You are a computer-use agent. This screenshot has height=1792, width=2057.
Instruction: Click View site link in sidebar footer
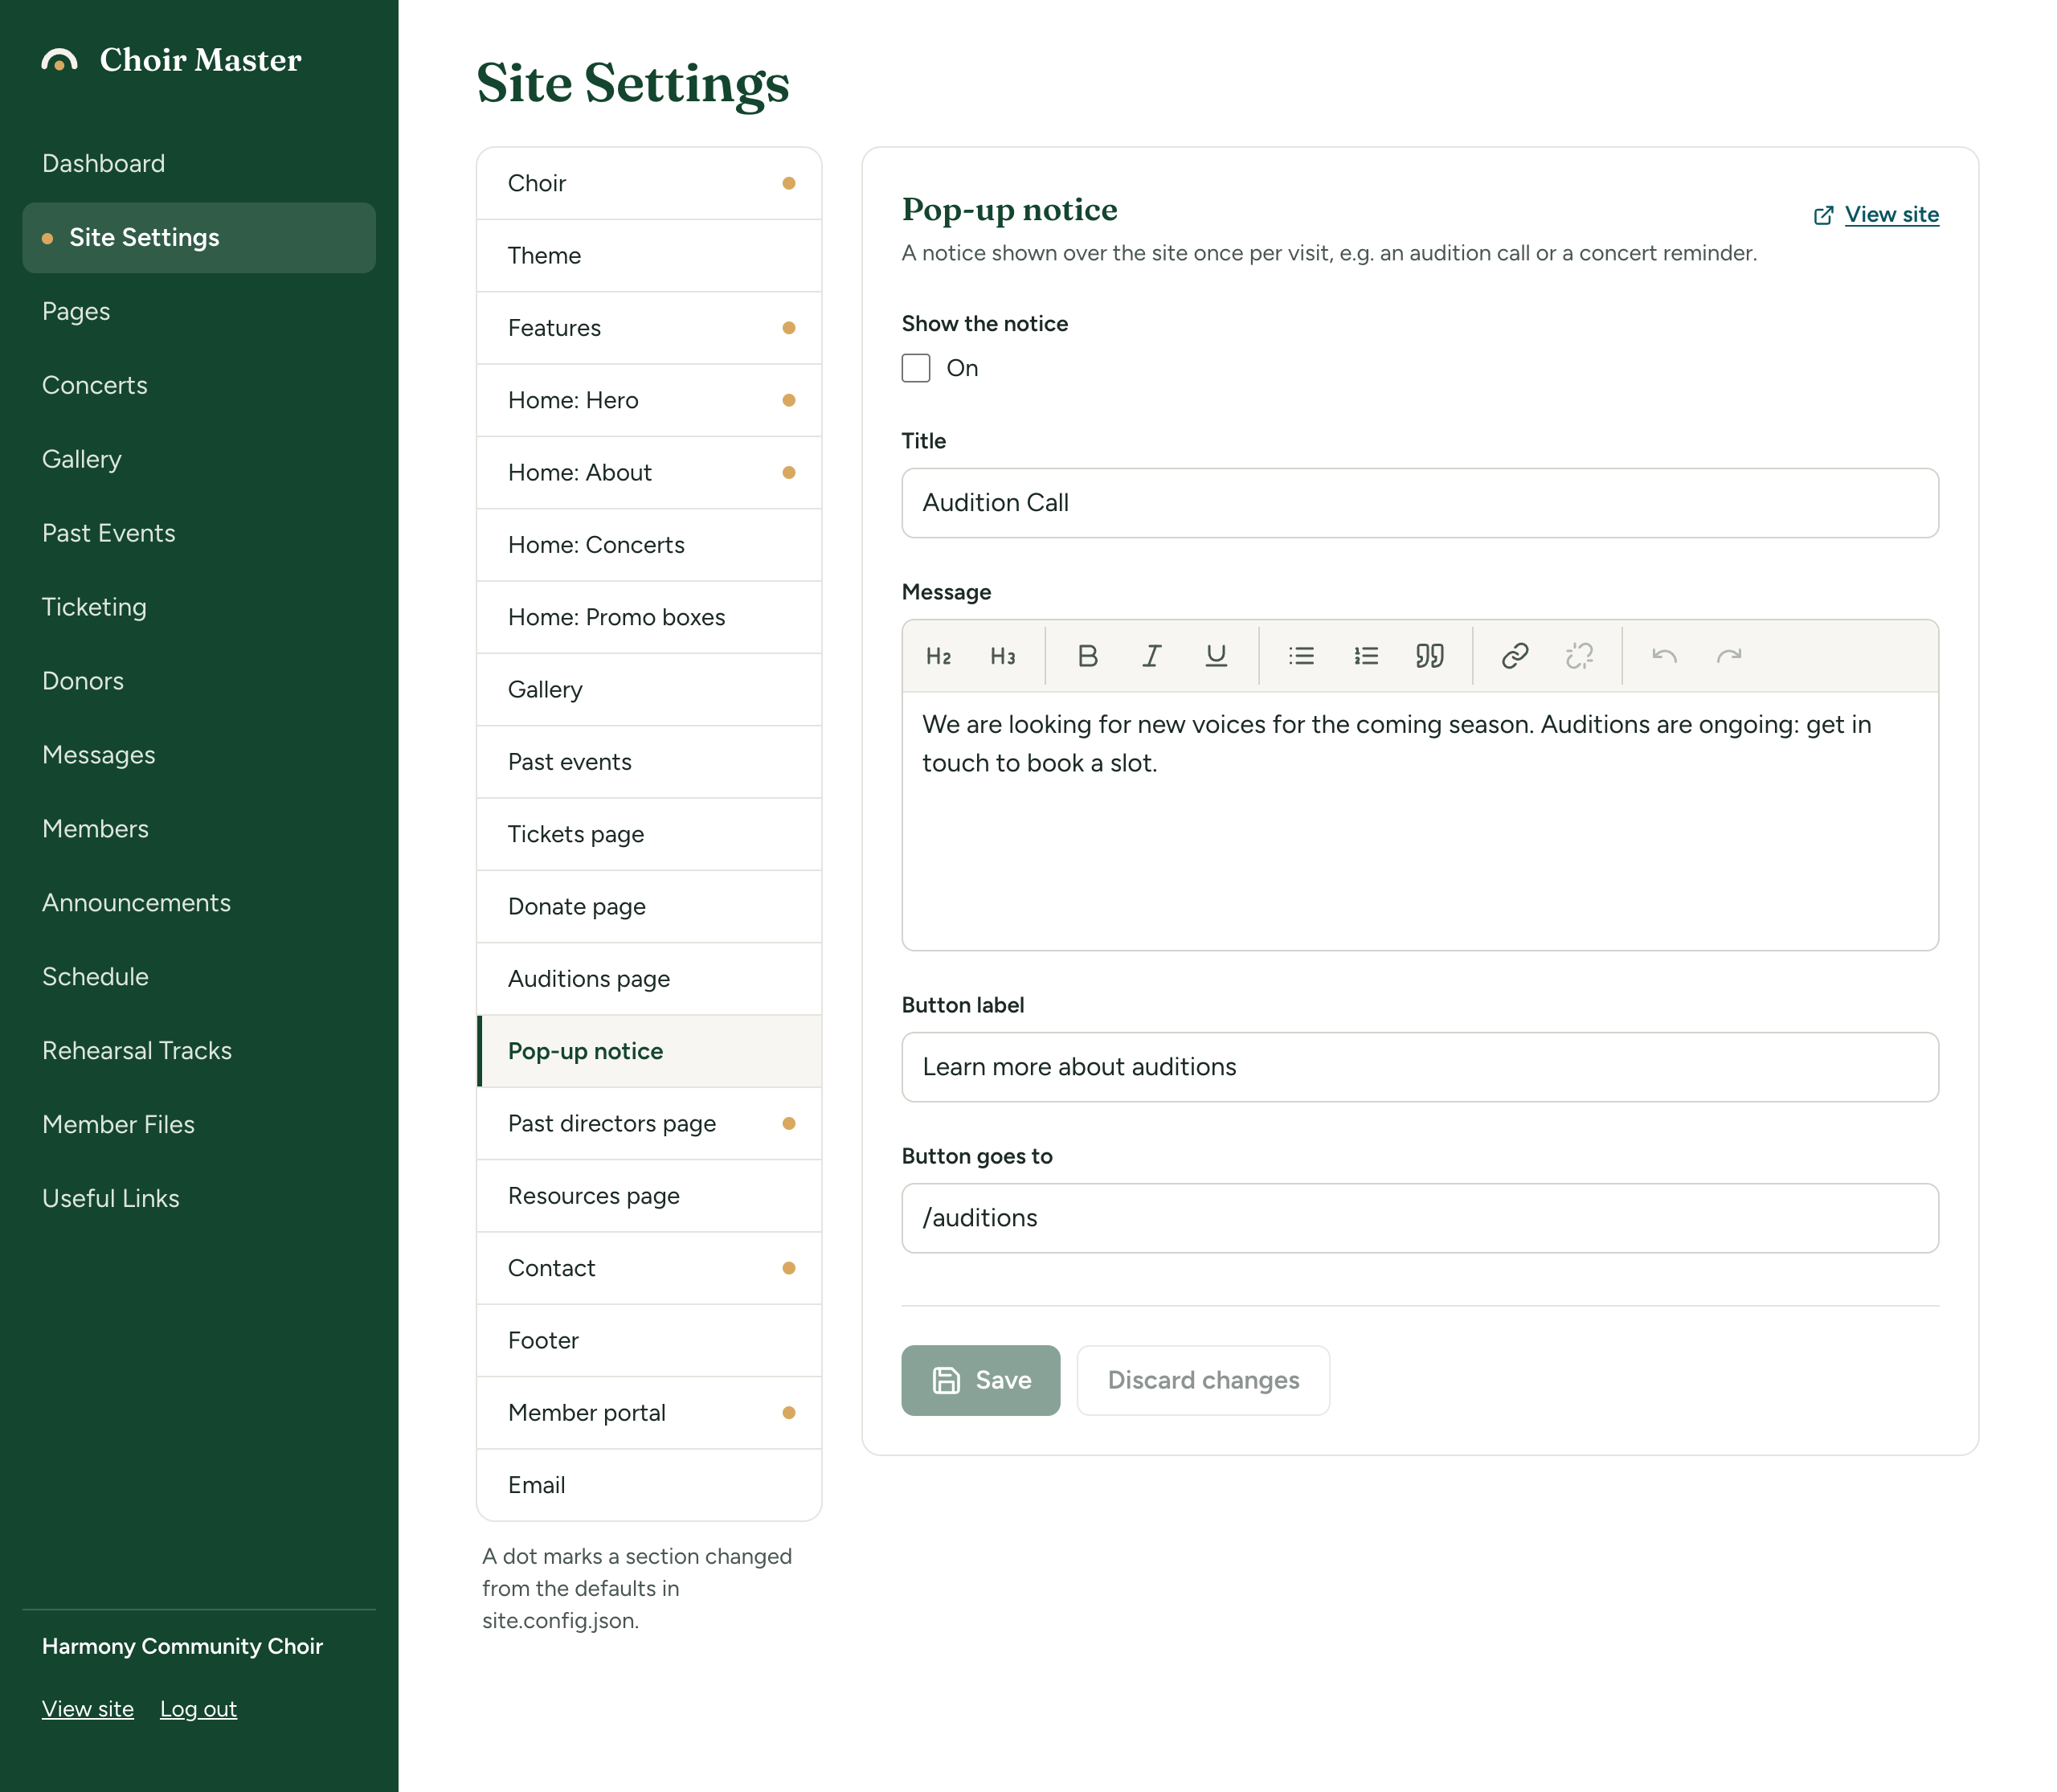87,1709
